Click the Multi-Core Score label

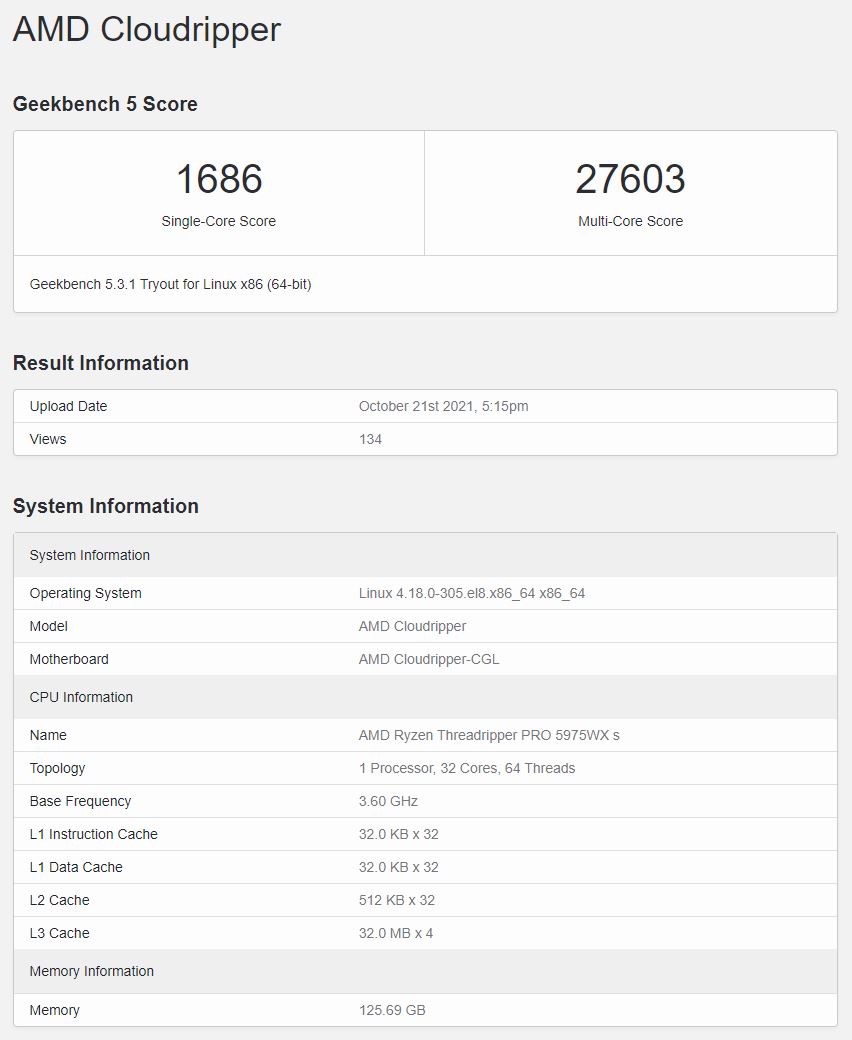coord(630,221)
